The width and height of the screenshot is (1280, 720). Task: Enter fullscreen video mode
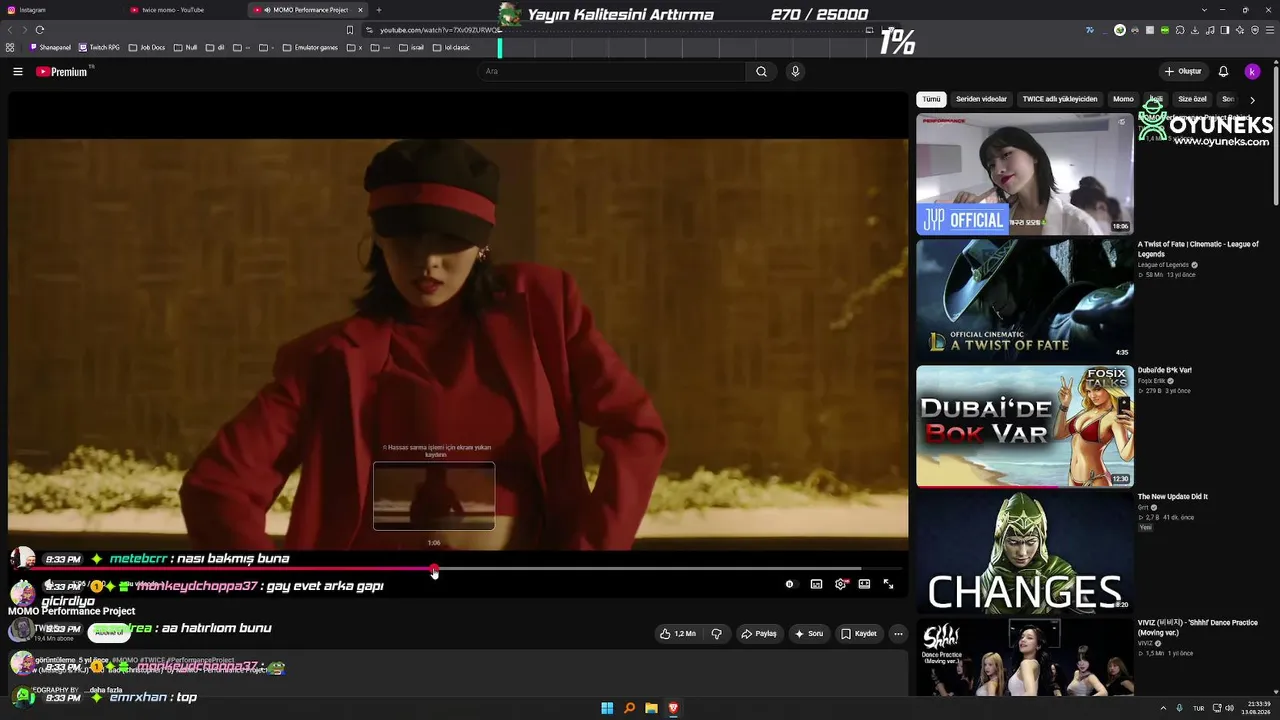coord(888,584)
